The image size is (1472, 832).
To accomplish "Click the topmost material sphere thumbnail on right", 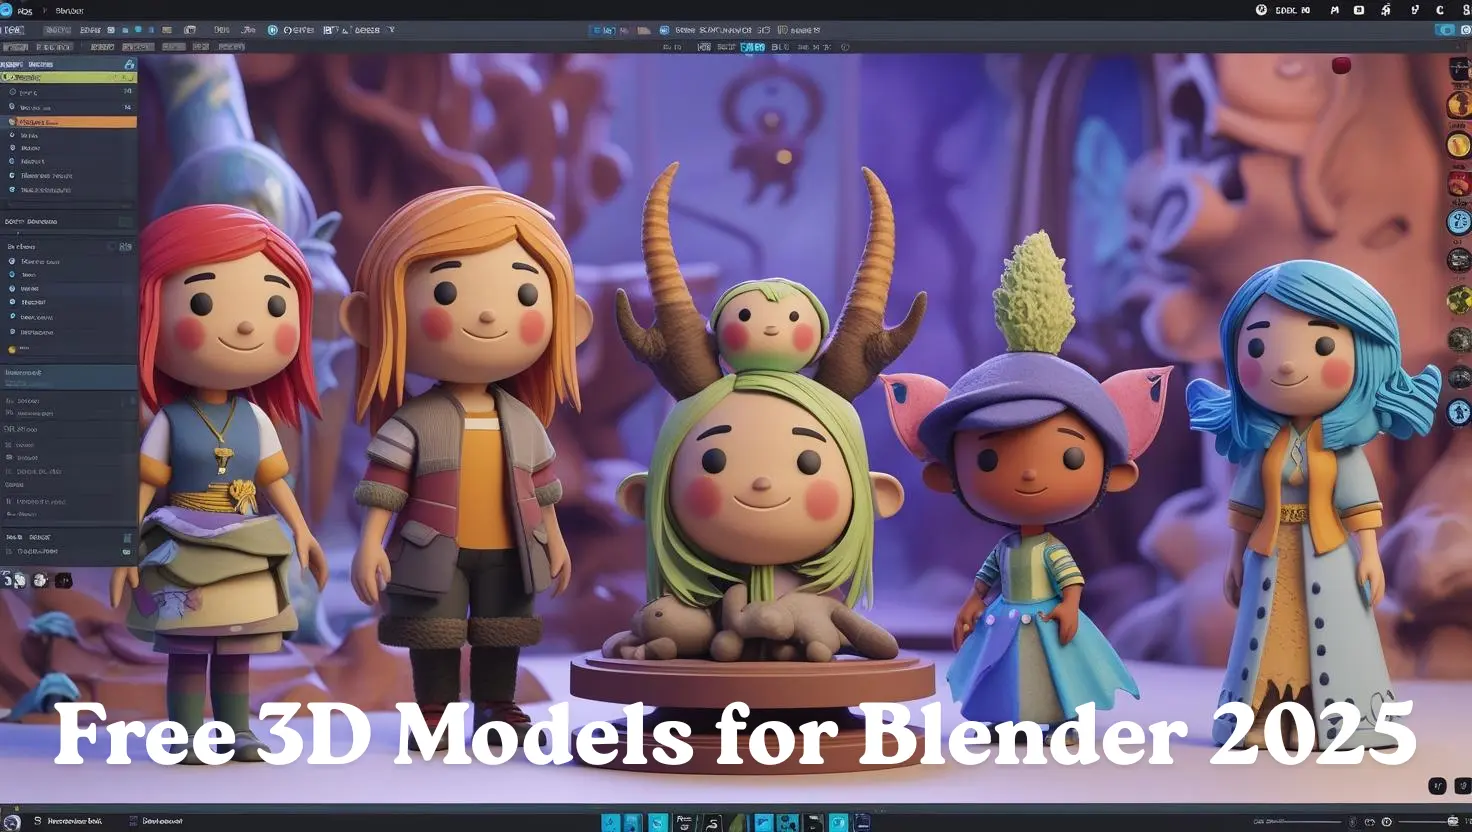I will [1458, 66].
